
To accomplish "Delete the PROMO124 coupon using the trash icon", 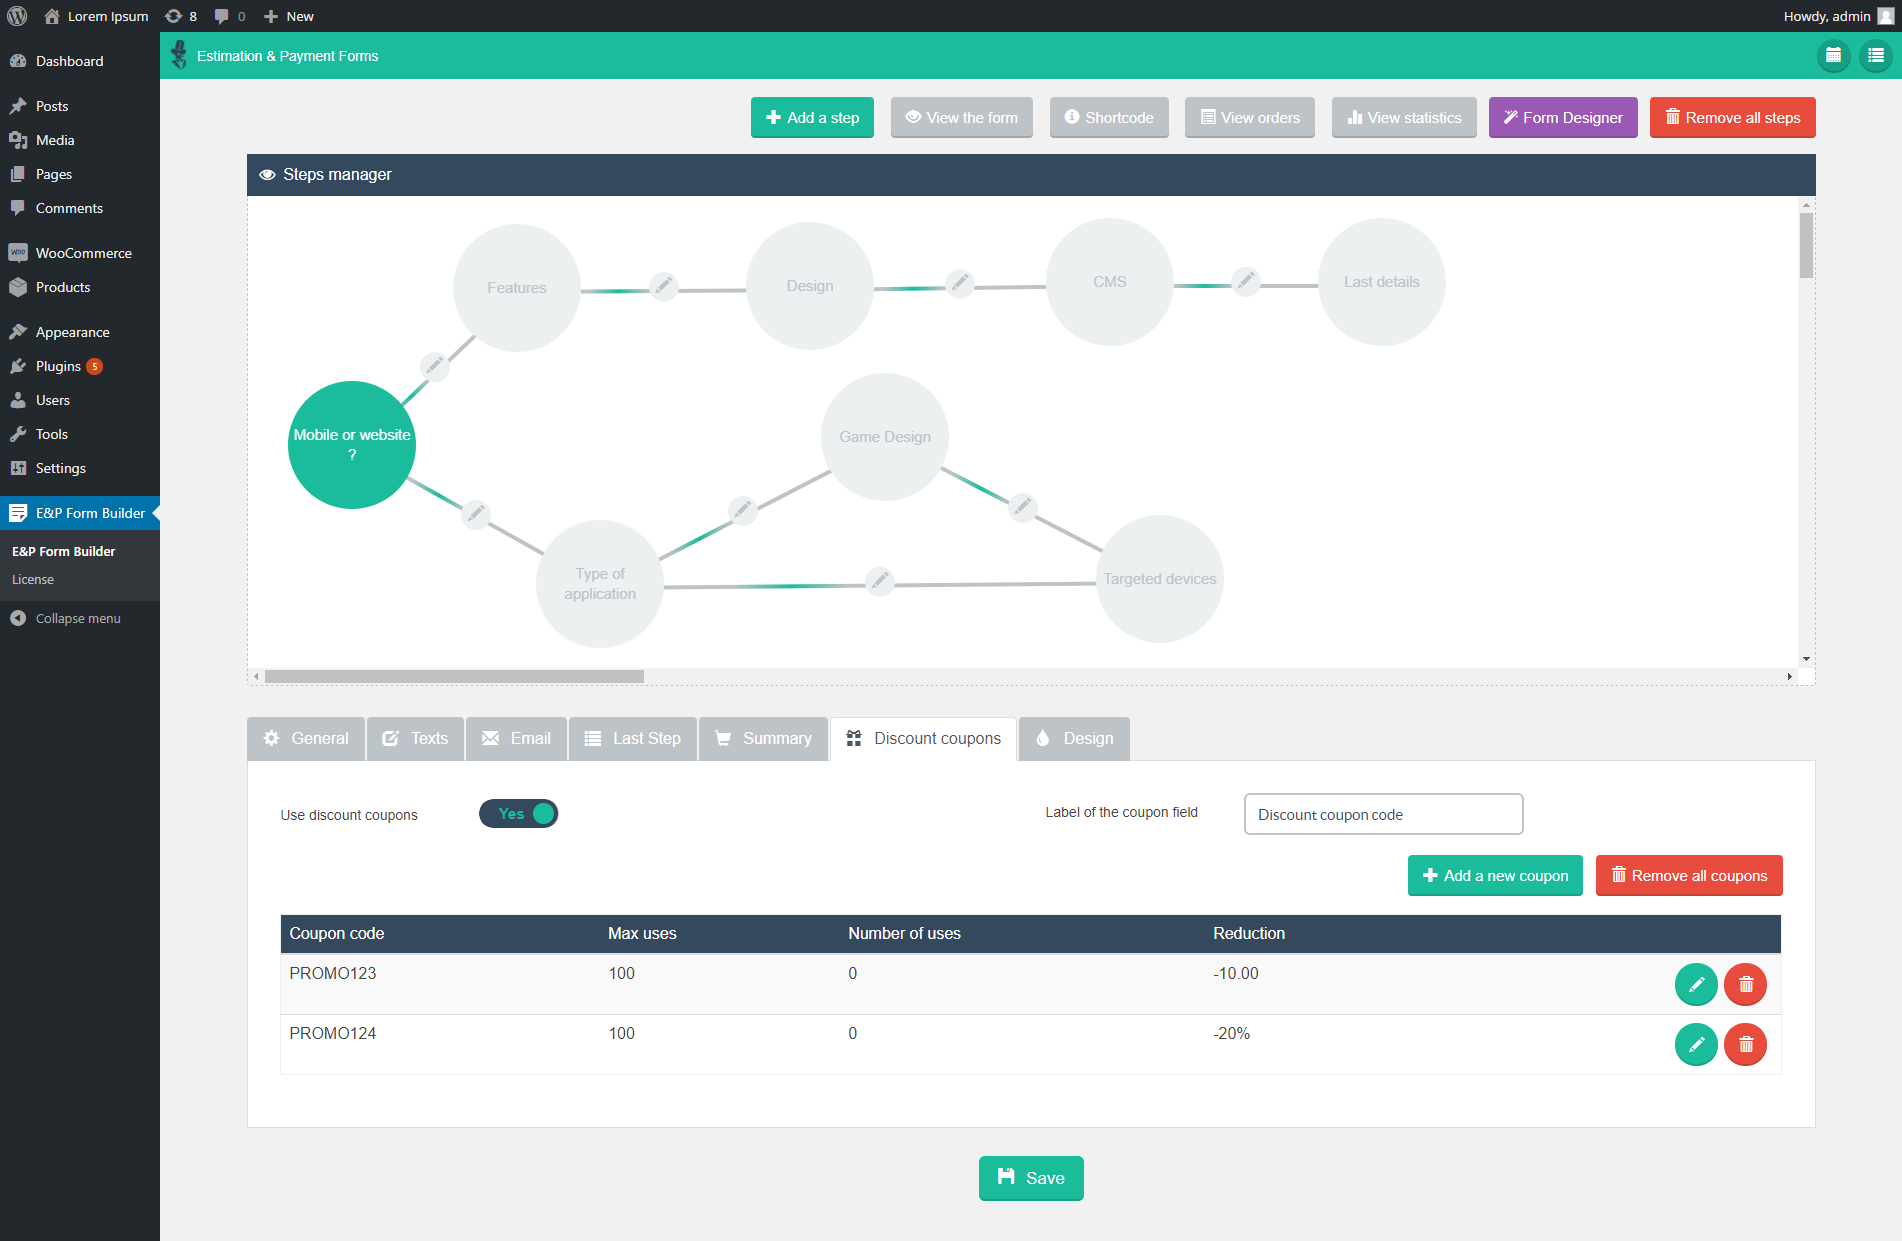I will coord(1745,1044).
